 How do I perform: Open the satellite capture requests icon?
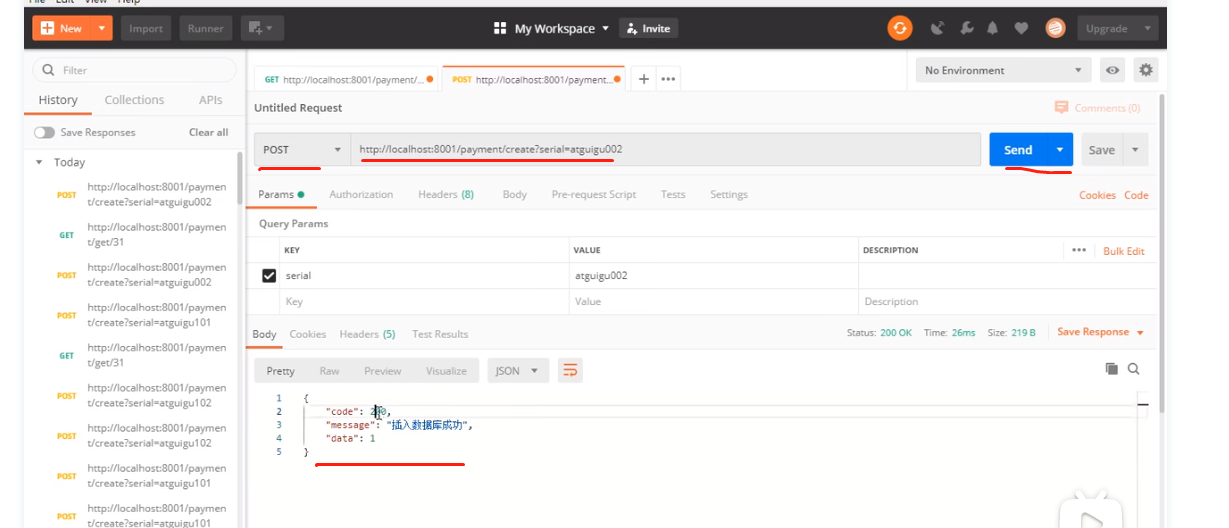pyautogui.click(x=937, y=28)
